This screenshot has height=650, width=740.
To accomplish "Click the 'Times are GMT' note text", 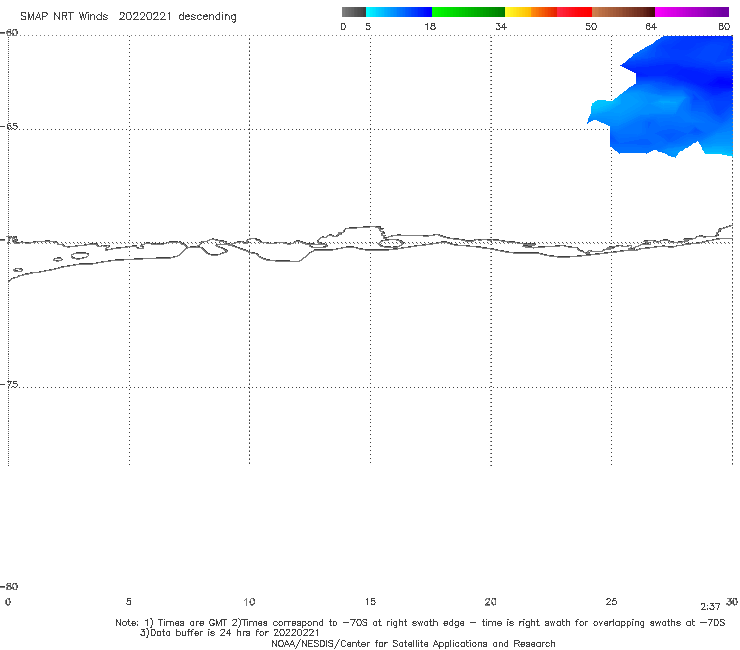I will (x=193, y=623).
